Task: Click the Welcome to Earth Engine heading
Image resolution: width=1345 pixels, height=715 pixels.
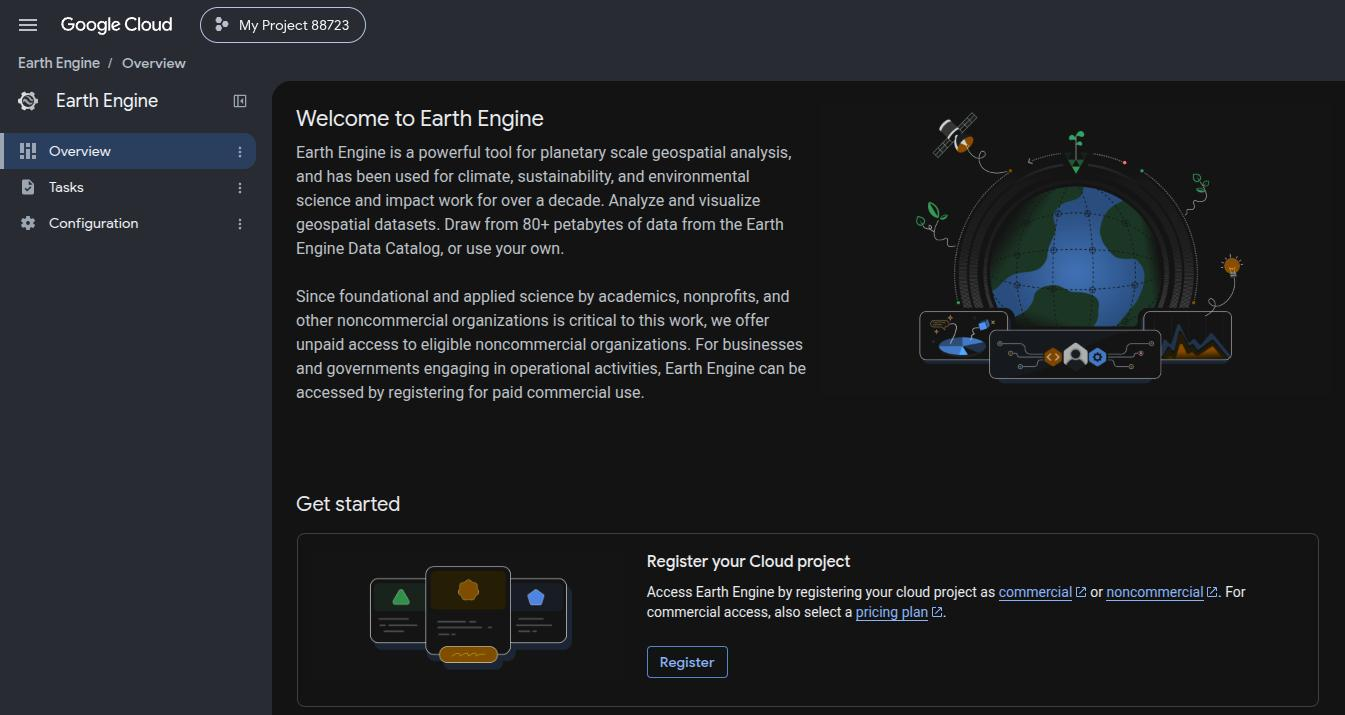Action: tap(420, 119)
